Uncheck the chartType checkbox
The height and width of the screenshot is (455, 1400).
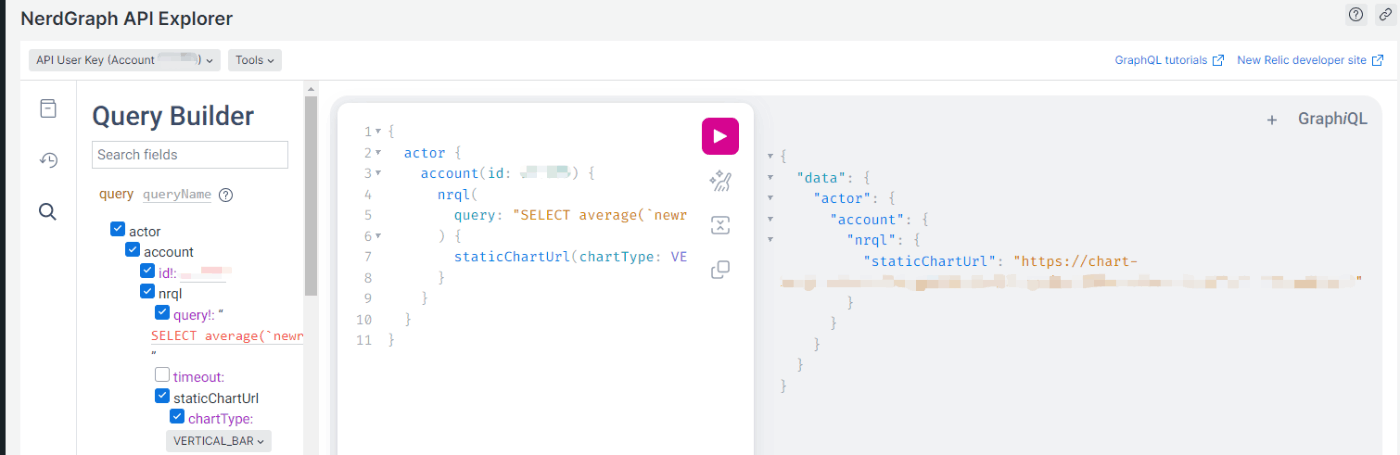pos(177,417)
